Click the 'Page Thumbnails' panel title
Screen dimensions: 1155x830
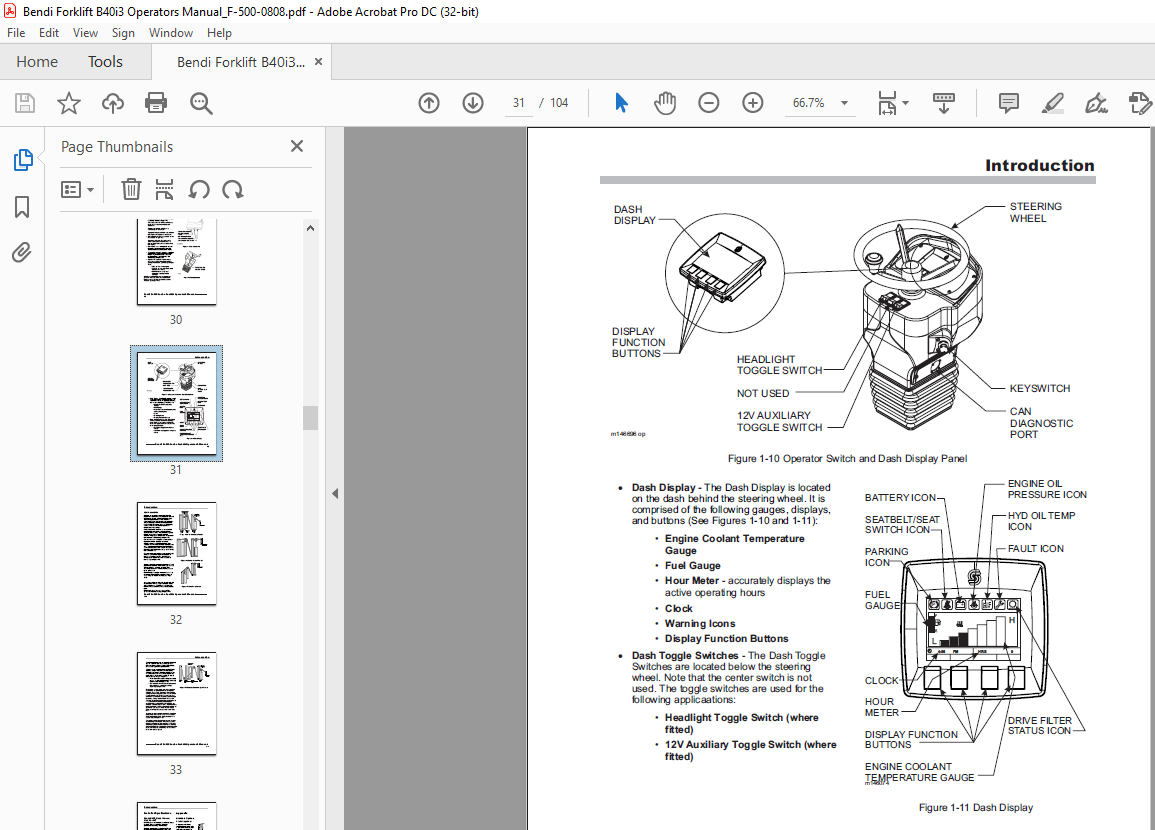click(x=117, y=147)
